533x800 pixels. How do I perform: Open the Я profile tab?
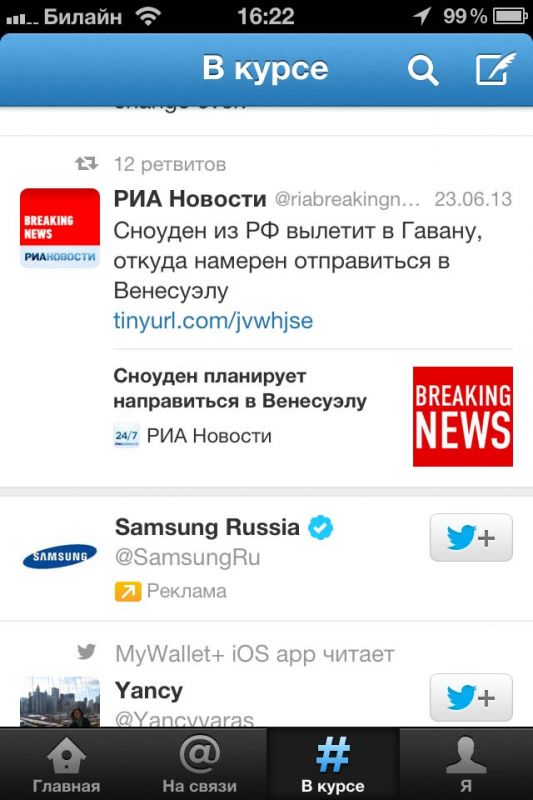(466, 764)
